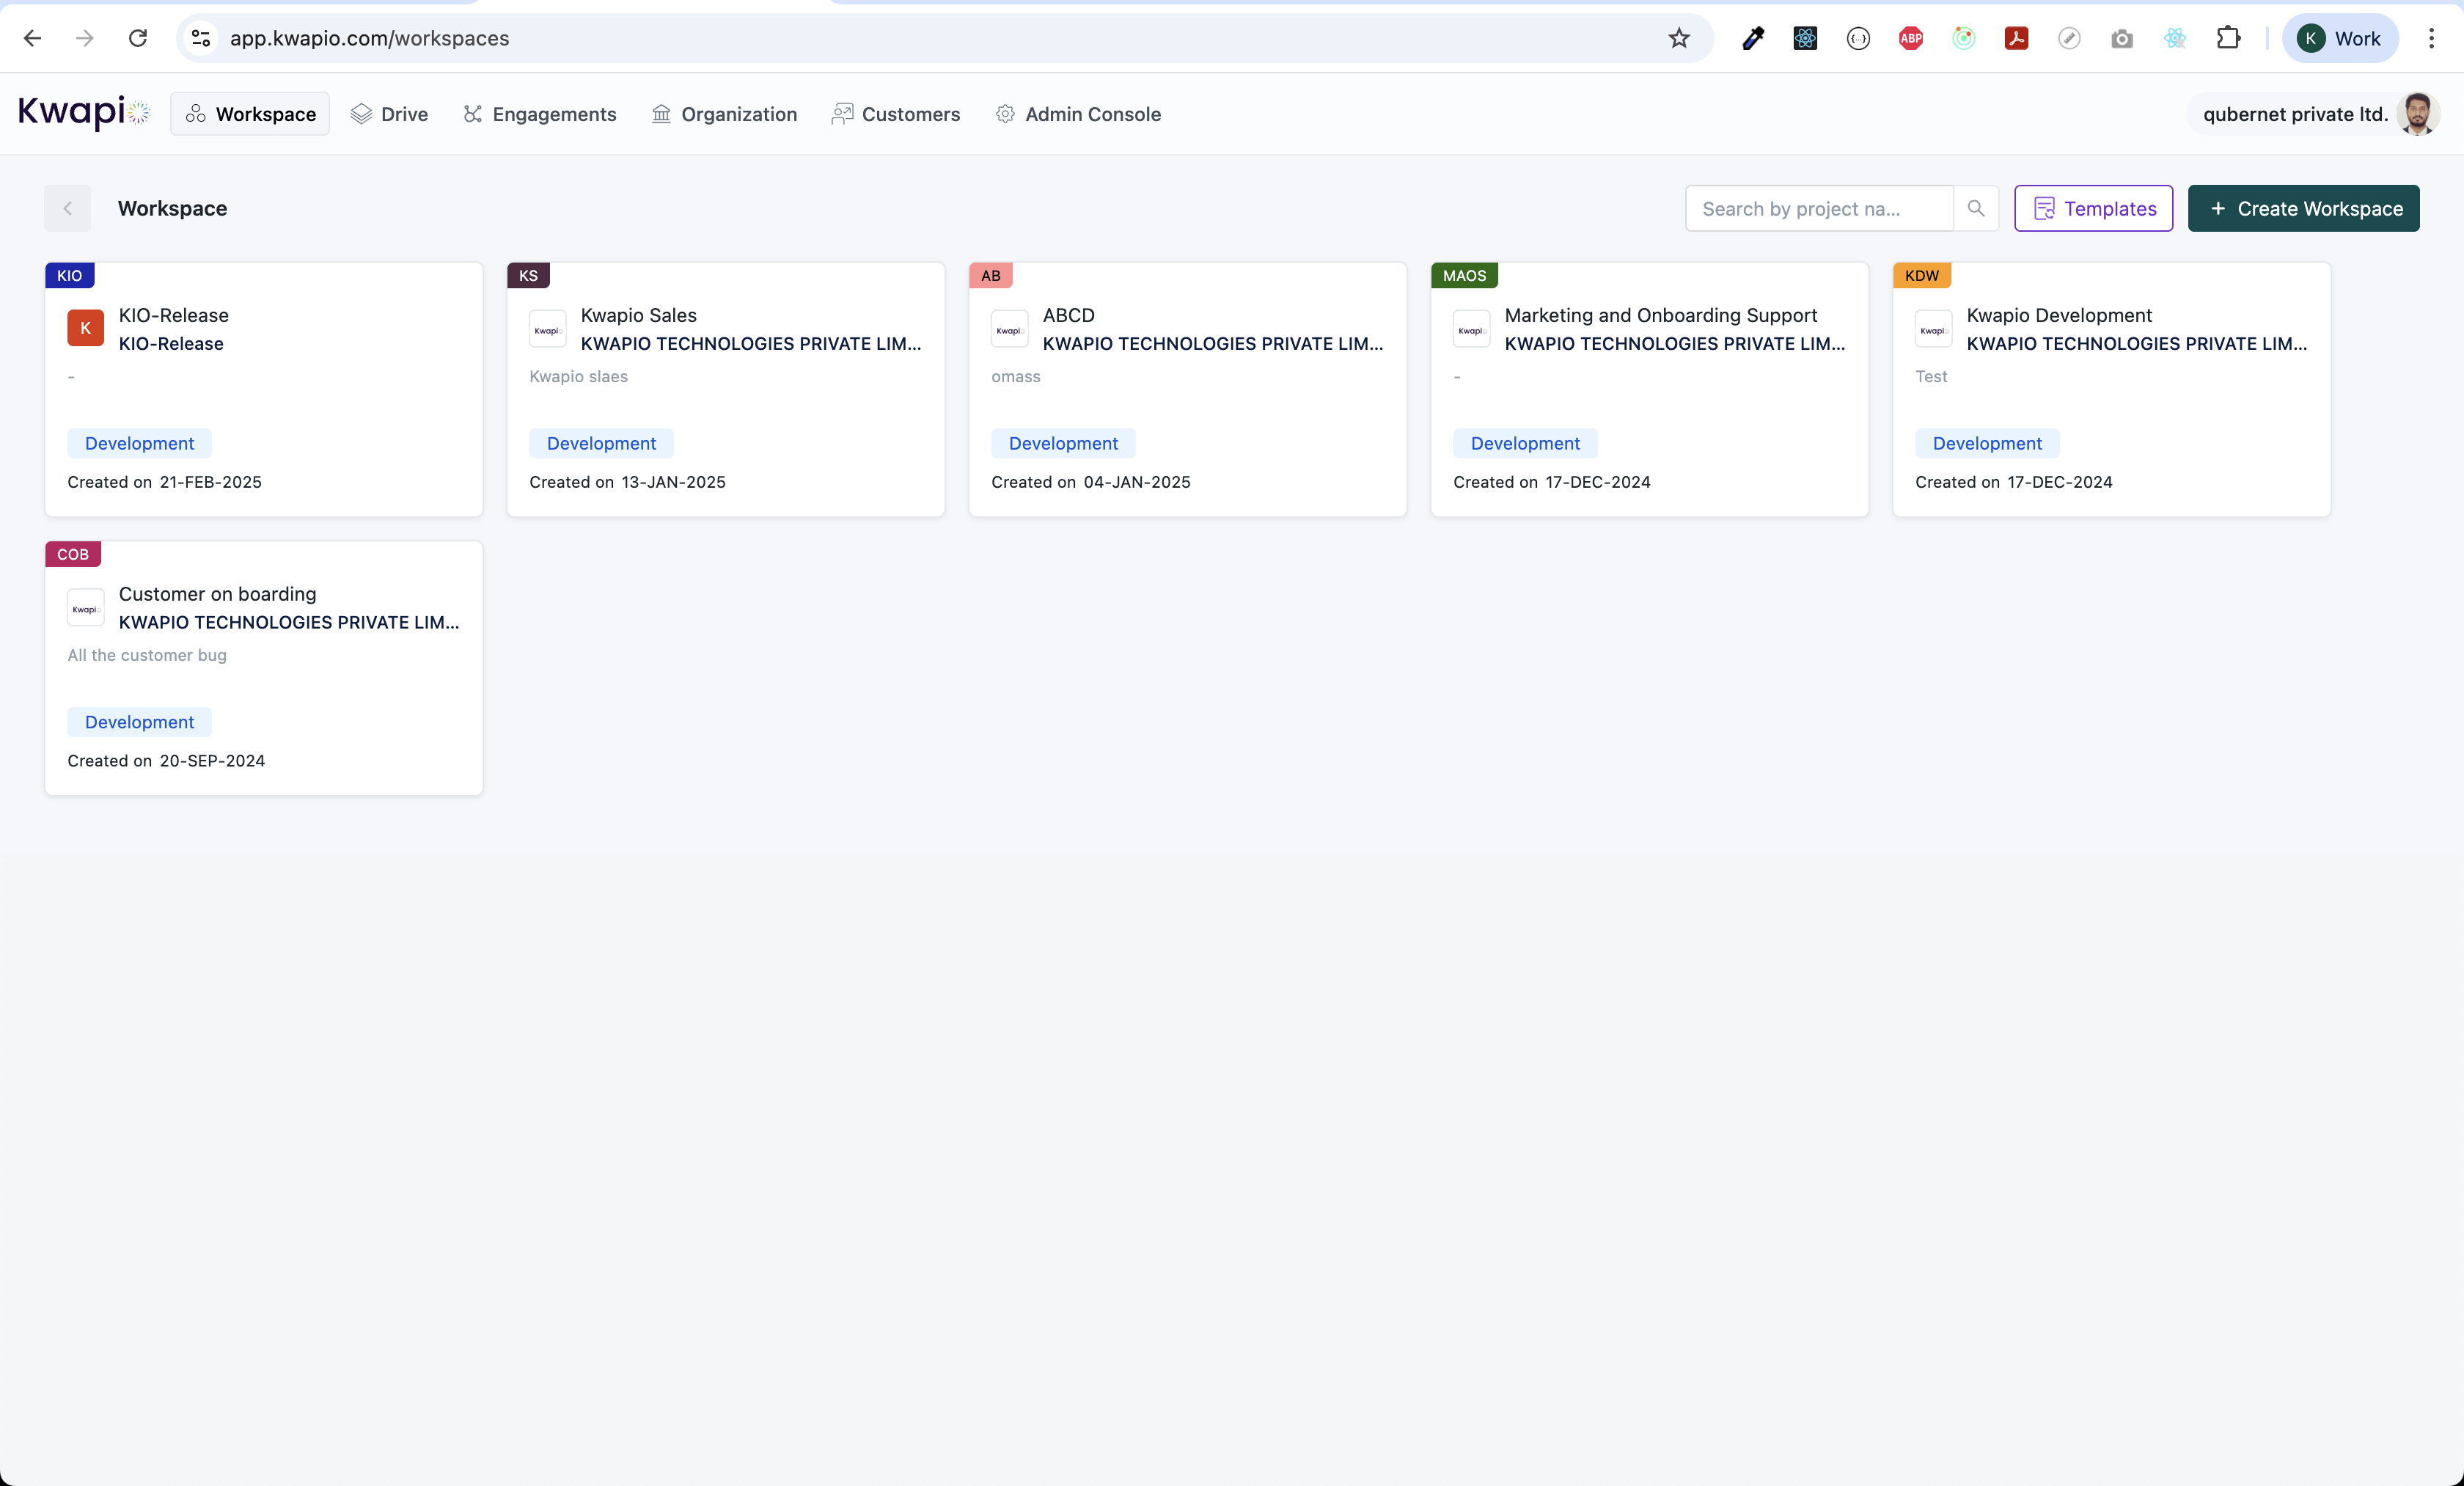Click the user profile avatar
The image size is (2464, 1486).
pyautogui.click(x=2418, y=114)
